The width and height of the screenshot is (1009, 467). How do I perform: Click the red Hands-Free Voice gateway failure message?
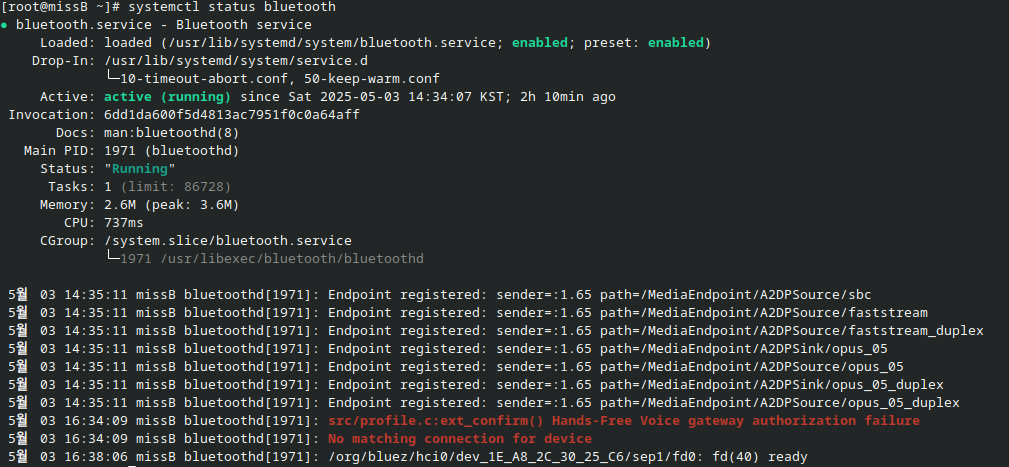tap(624, 421)
